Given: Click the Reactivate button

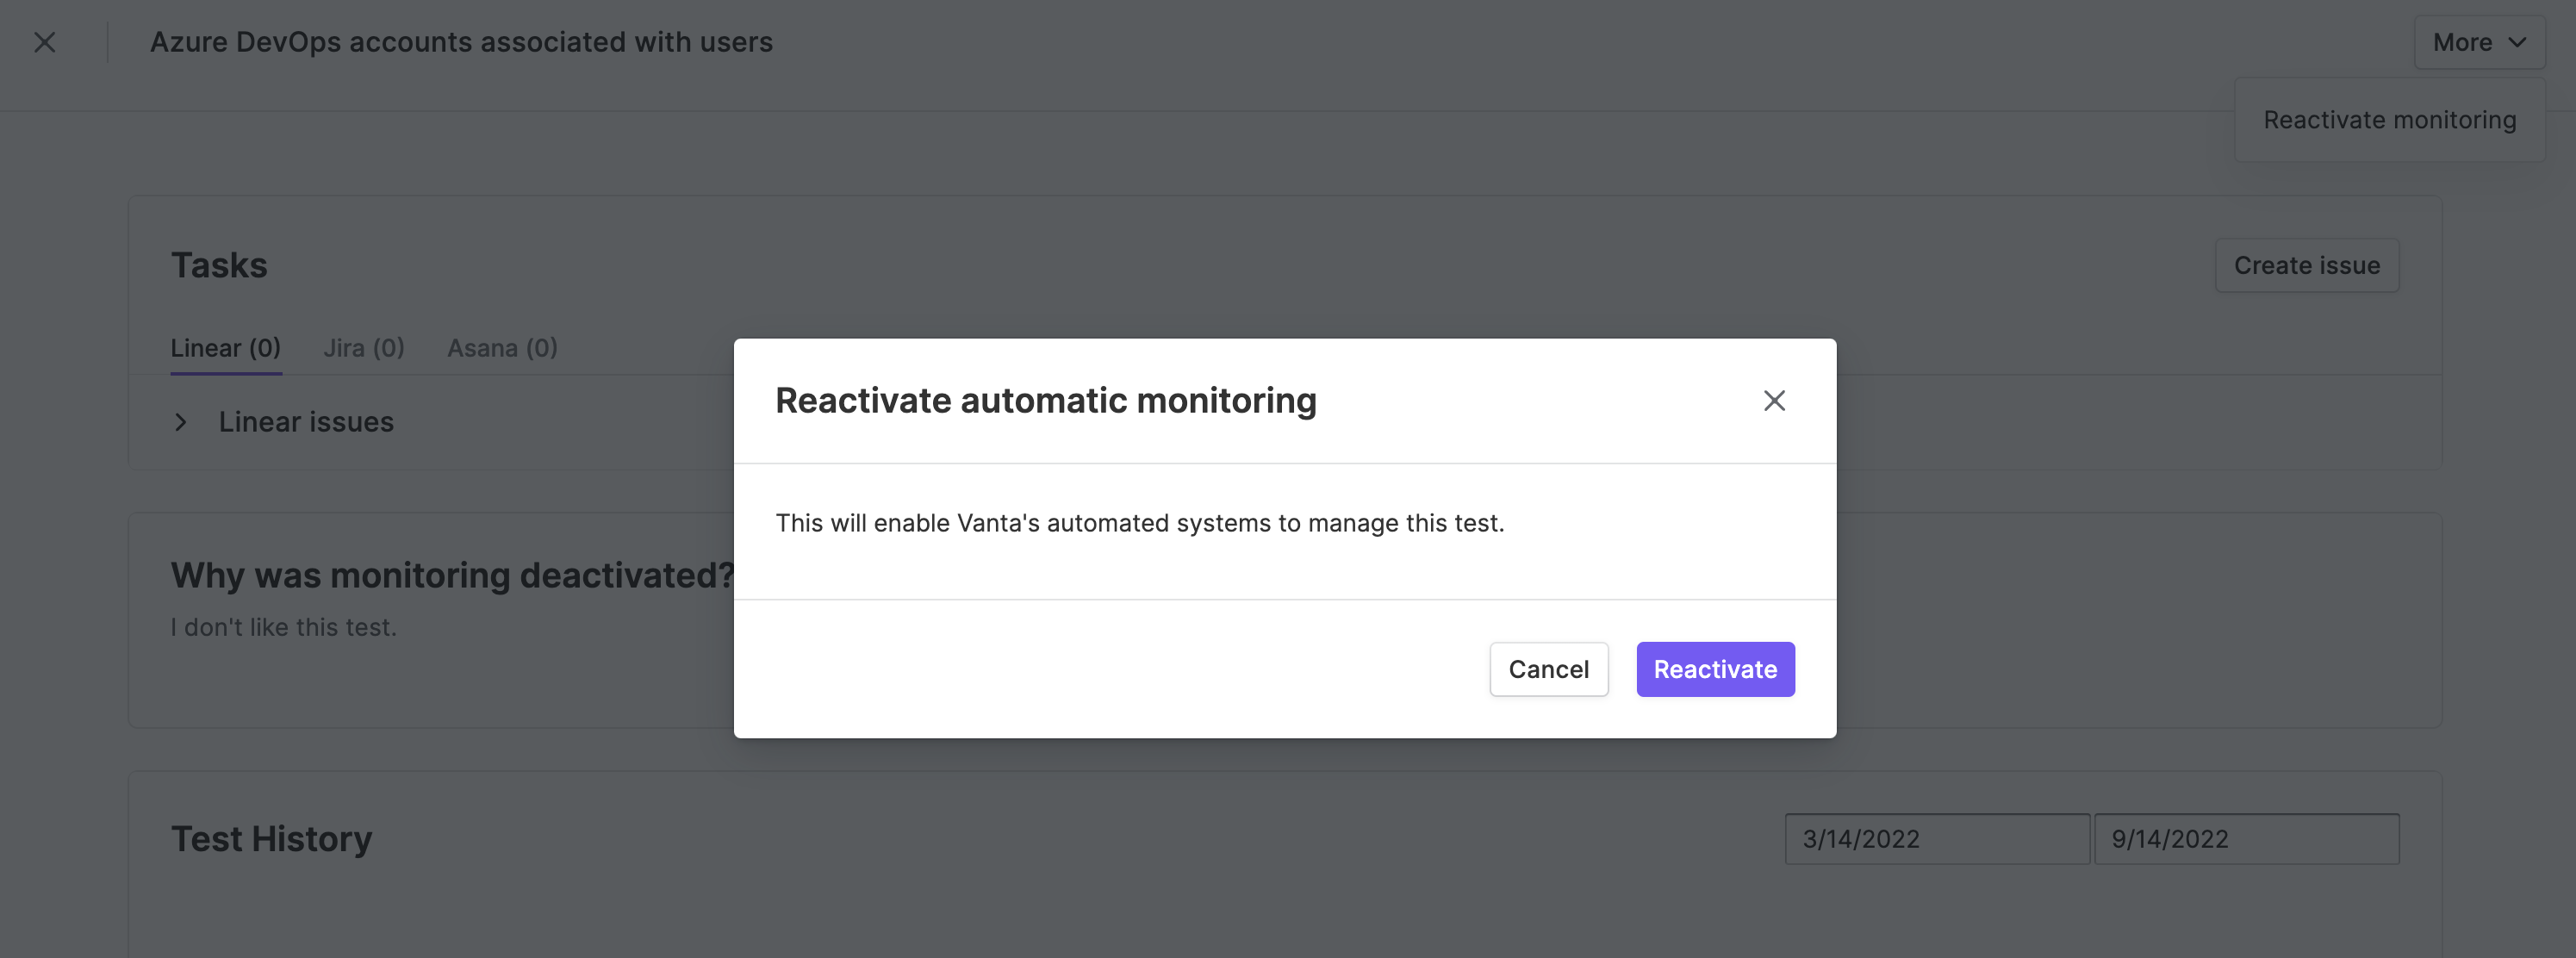Looking at the screenshot, I should coord(1715,669).
